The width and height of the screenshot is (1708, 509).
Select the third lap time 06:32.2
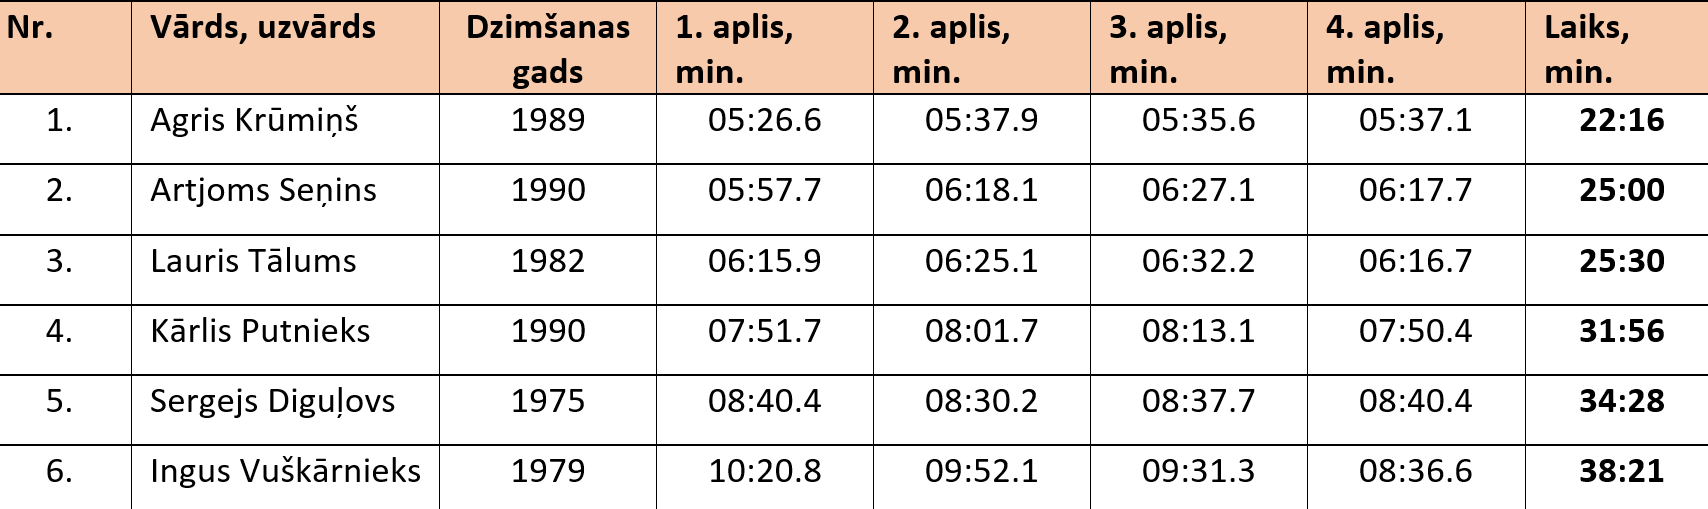tap(1198, 261)
